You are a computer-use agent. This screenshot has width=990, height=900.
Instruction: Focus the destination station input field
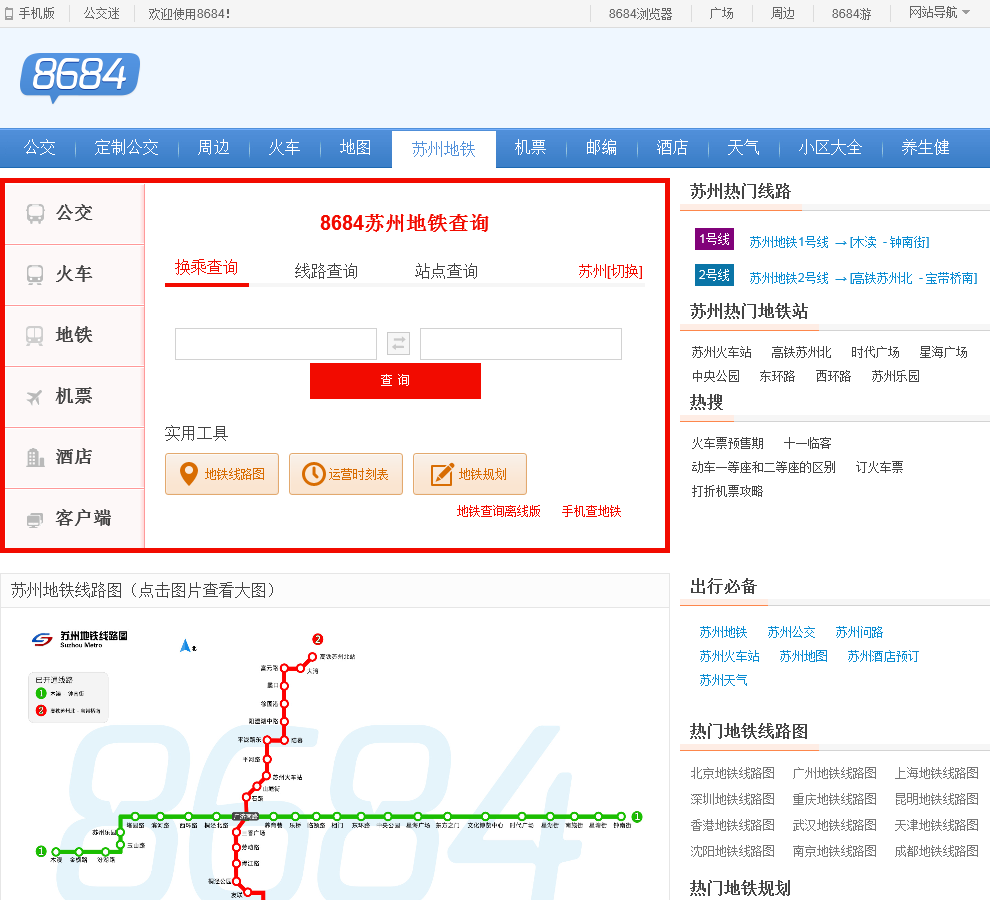521,344
